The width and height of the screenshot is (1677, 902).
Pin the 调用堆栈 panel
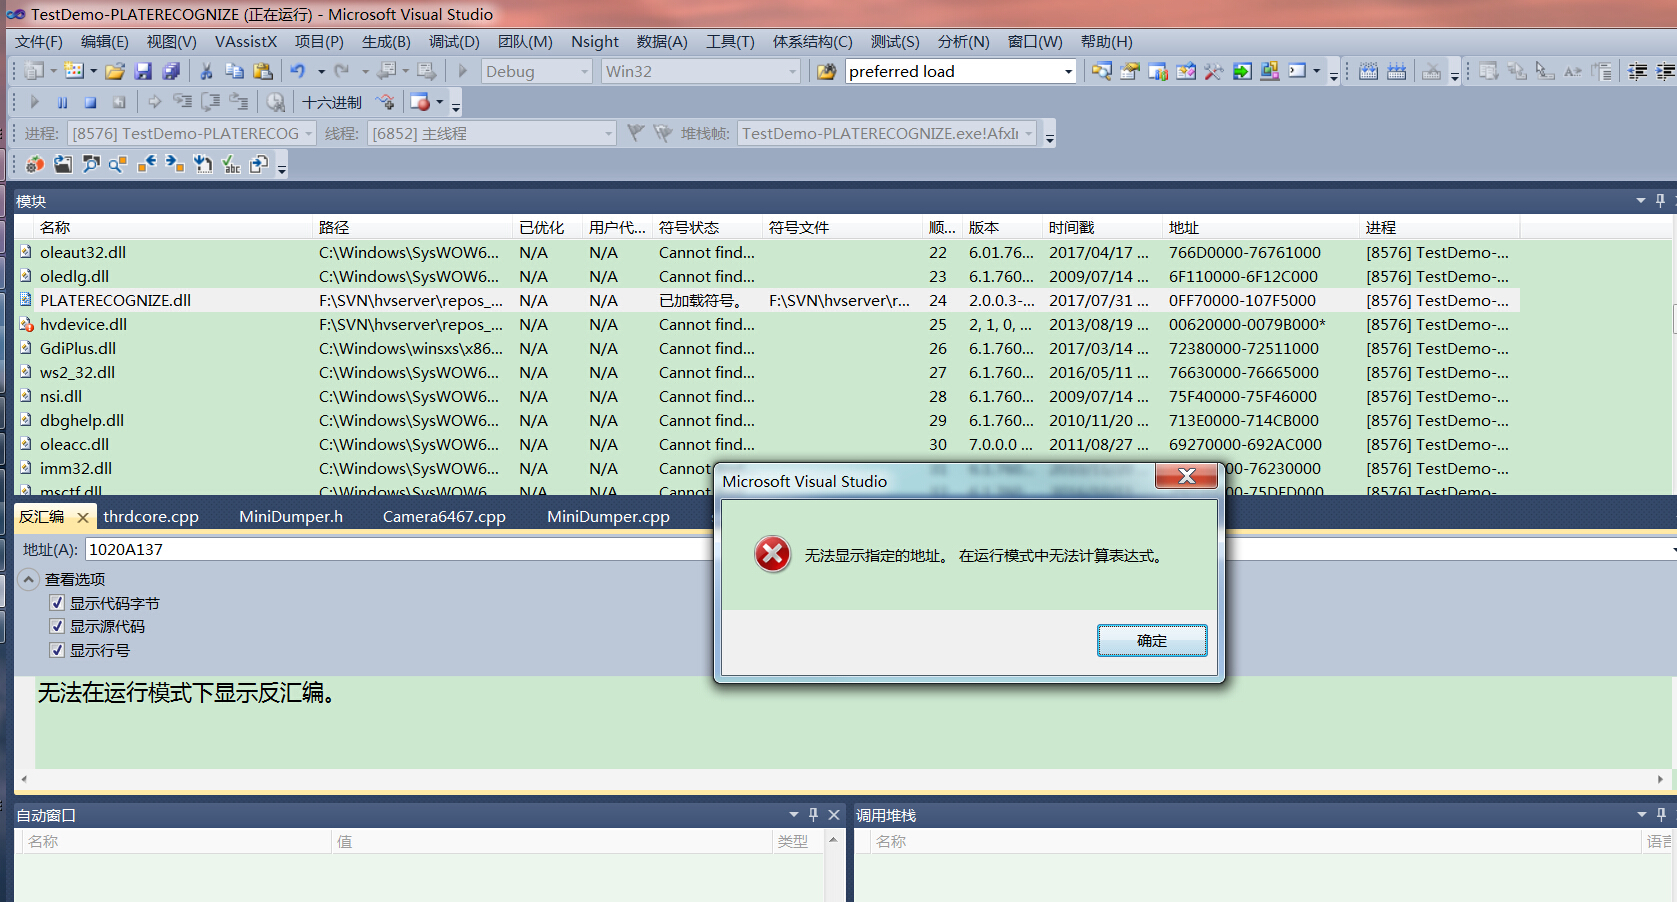point(1661,815)
